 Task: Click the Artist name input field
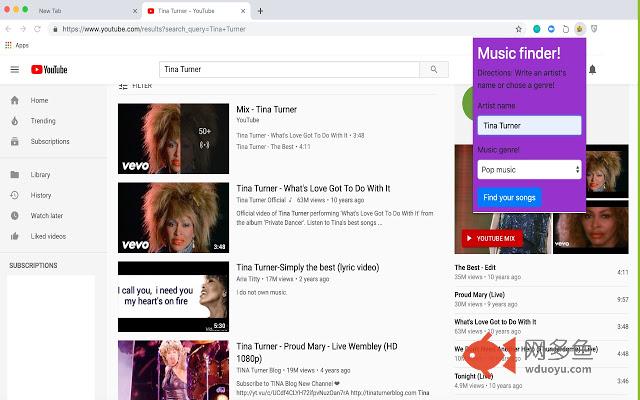point(529,125)
